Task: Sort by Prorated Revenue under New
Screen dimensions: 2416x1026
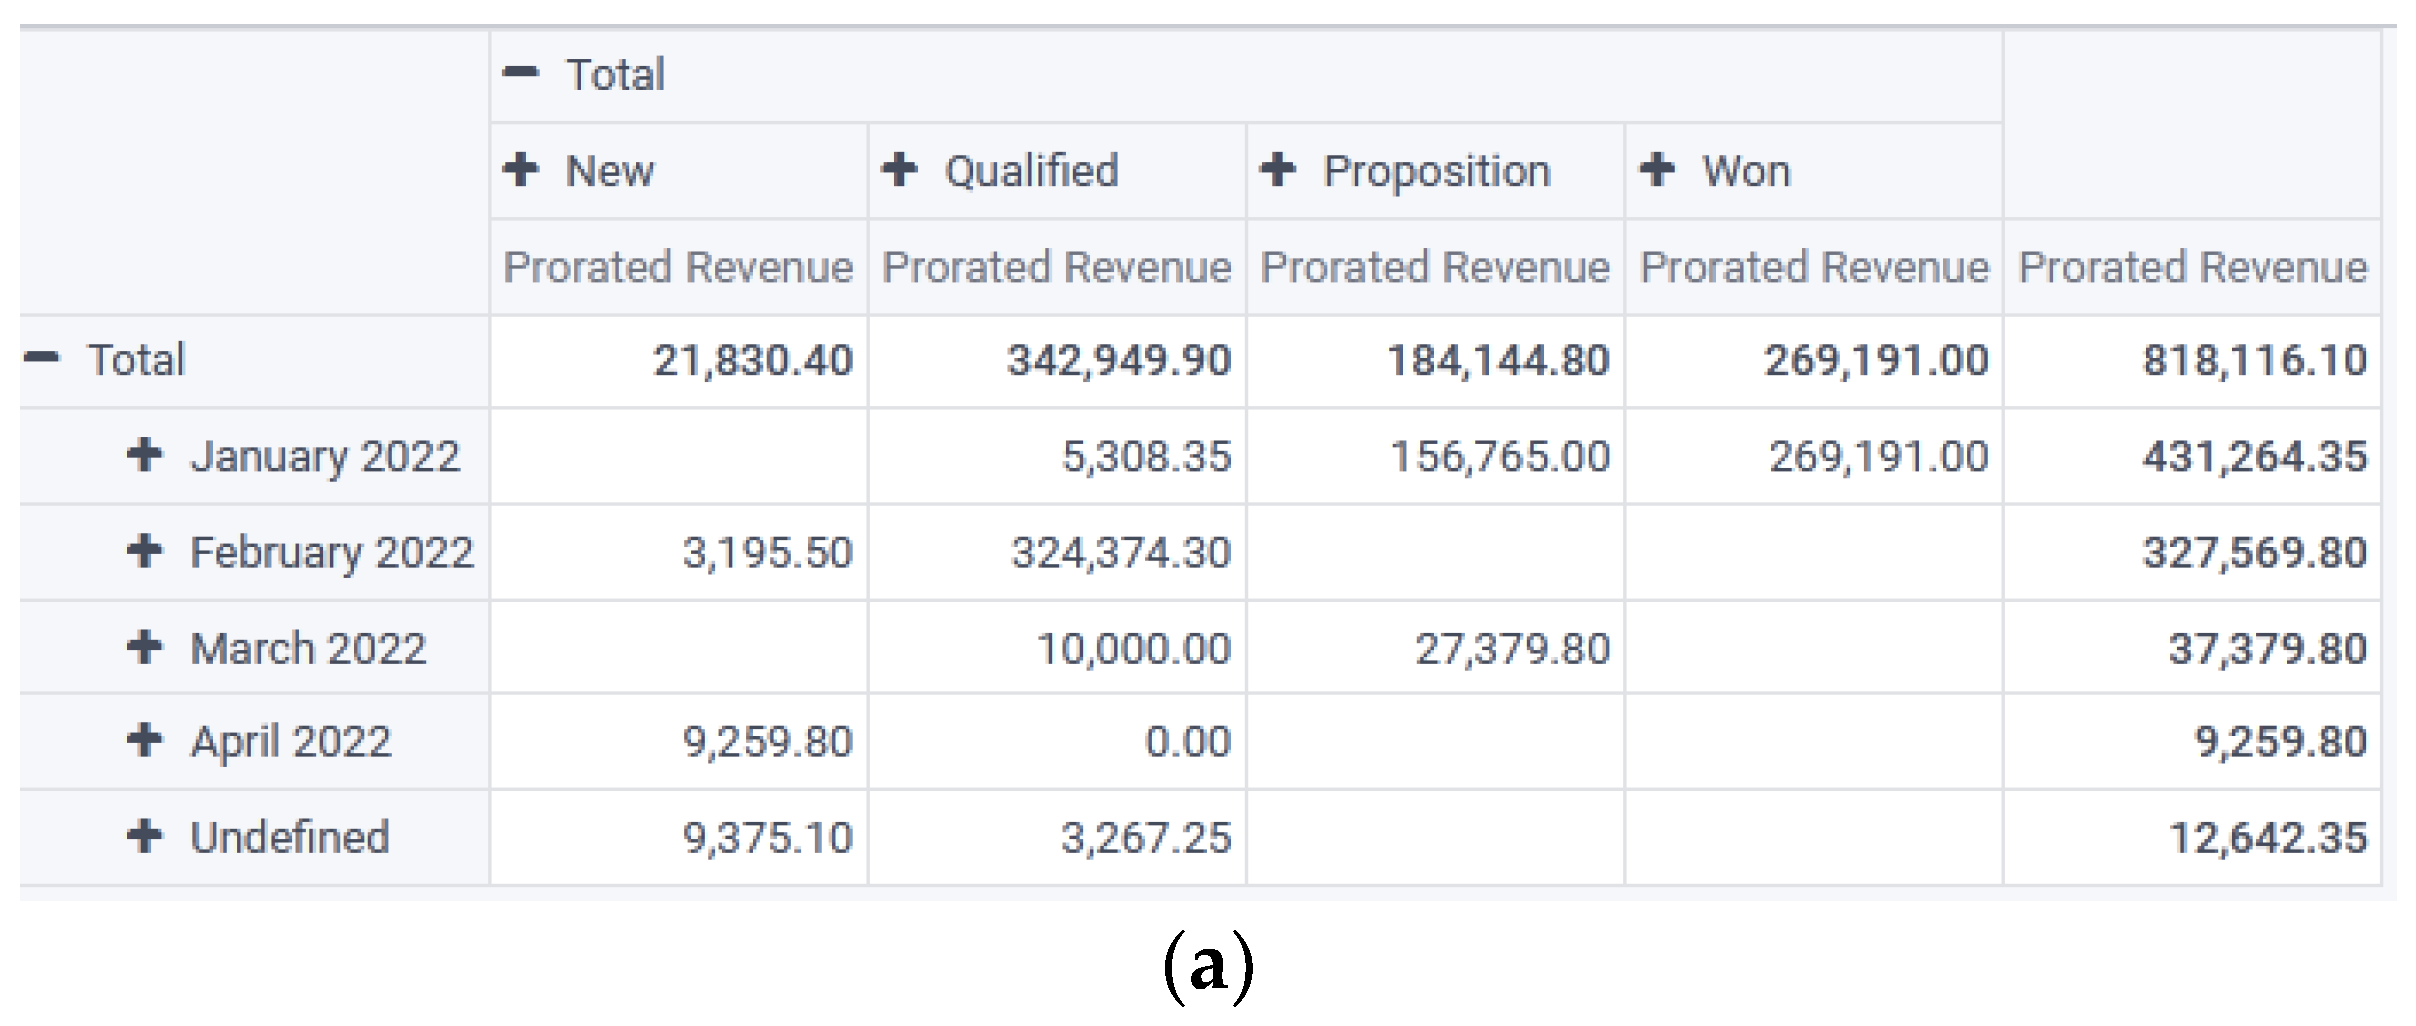Action: 678,267
